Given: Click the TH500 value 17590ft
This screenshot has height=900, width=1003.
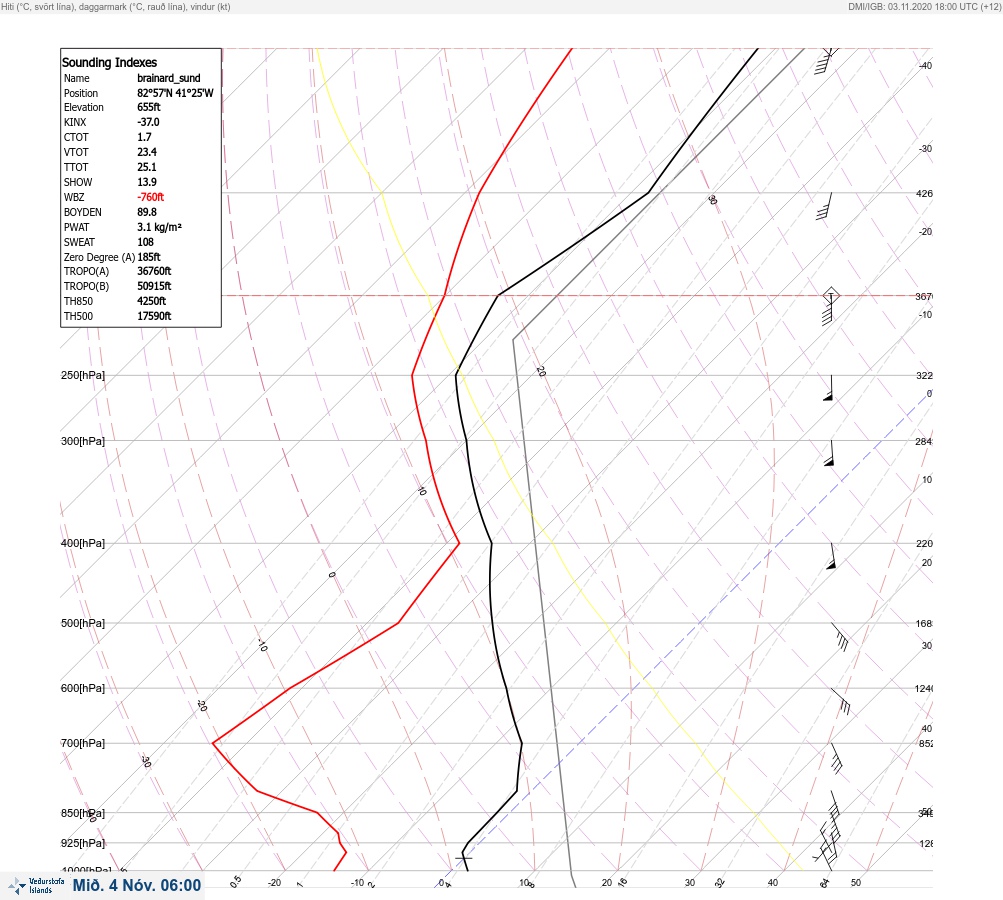Looking at the screenshot, I should [x=154, y=316].
